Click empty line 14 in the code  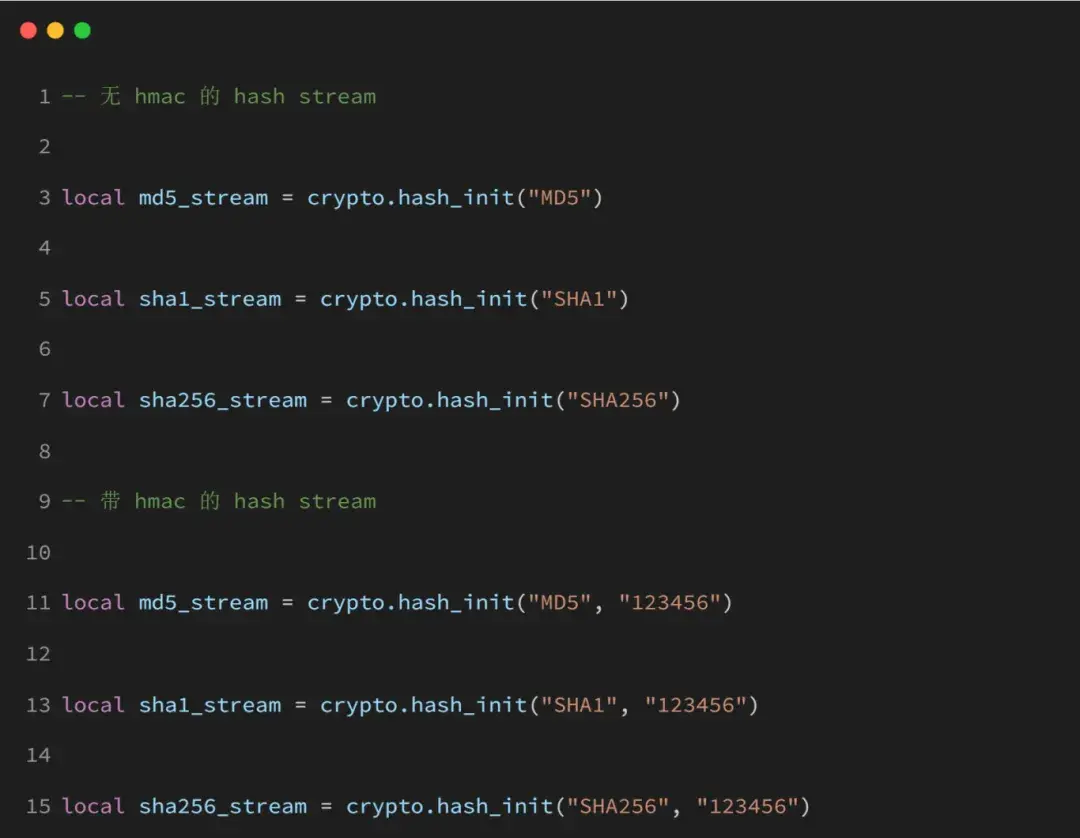(551, 755)
